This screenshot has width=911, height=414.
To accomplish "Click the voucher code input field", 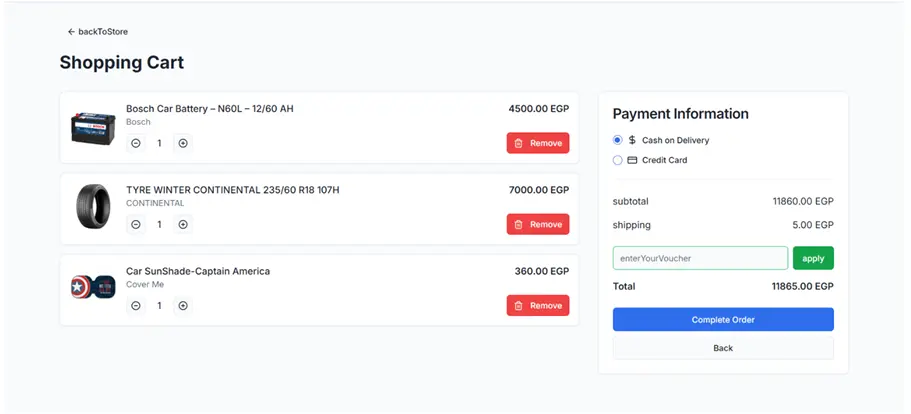I will point(700,259).
